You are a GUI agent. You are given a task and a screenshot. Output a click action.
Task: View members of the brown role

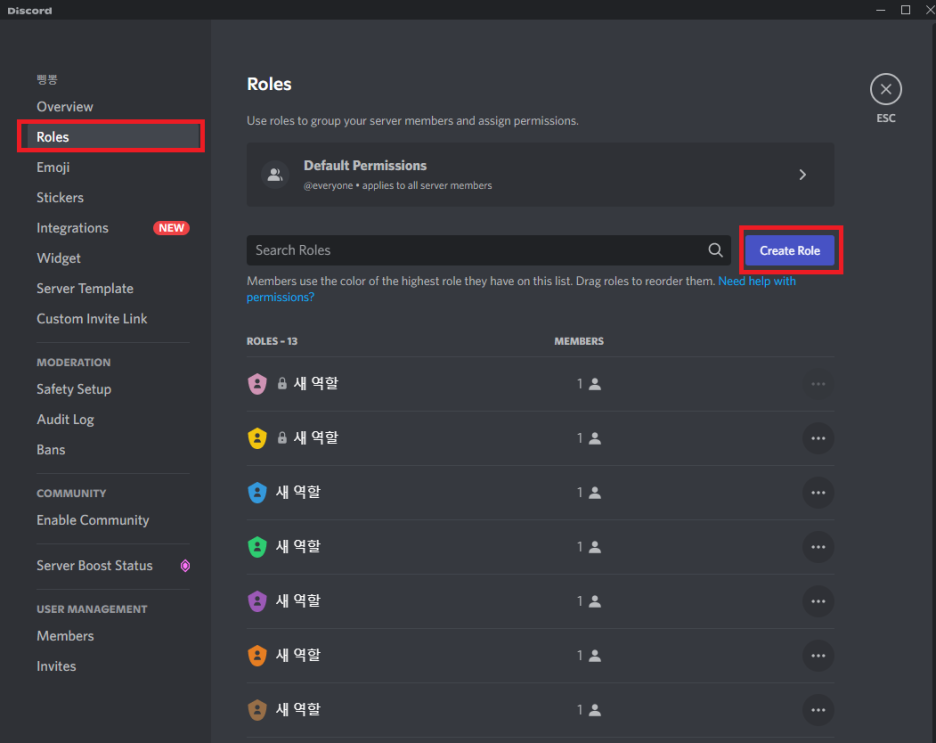[x=589, y=710]
